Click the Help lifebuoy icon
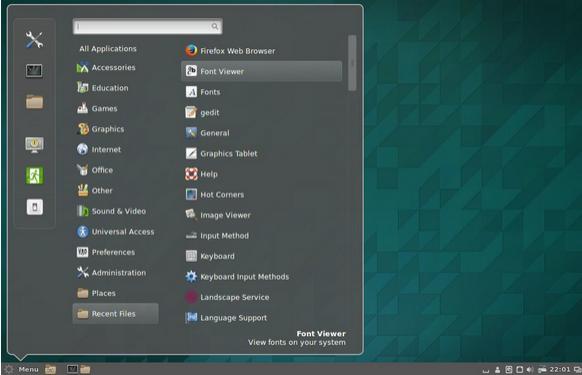The height and width of the screenshot is (375, 582). [x=191, y=174]
